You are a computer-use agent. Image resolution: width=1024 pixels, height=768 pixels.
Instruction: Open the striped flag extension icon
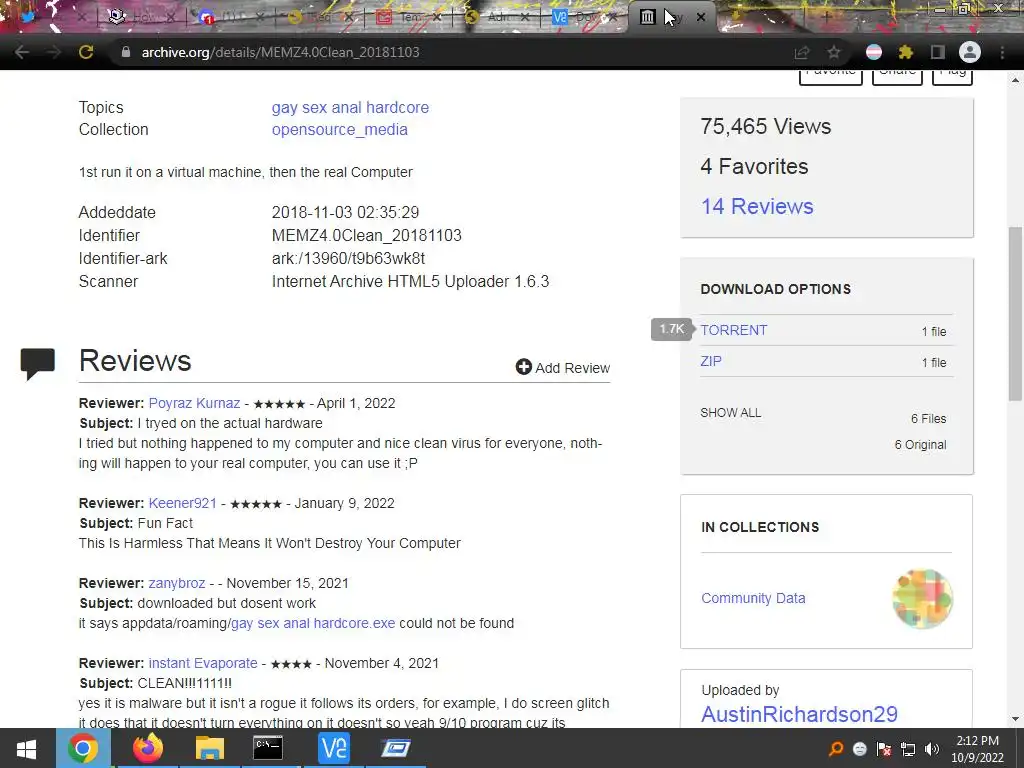(x=874, y=52)
